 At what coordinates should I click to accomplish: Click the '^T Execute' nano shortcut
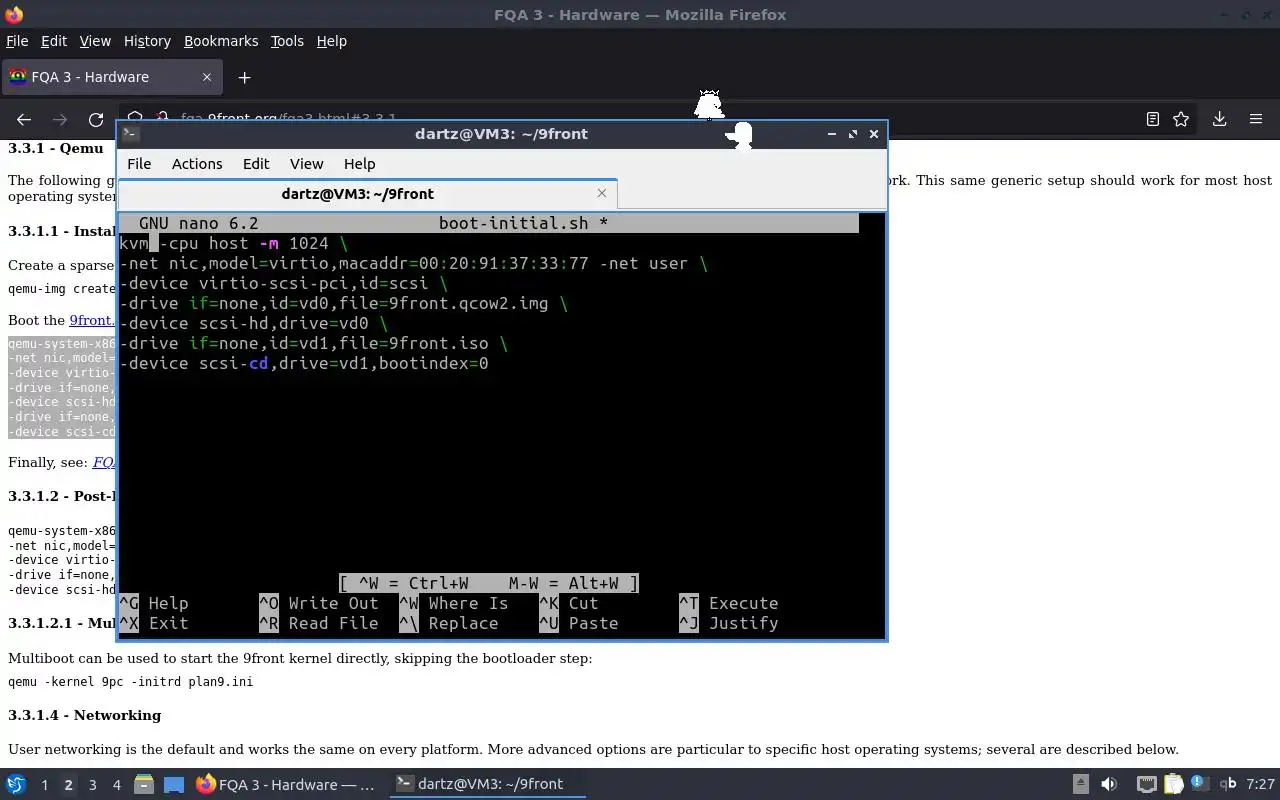click(729, 603)
